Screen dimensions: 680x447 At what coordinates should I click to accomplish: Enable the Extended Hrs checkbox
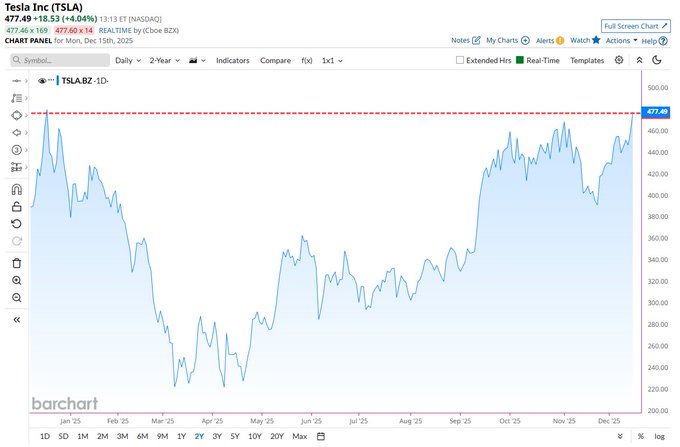(x=460, y=60)
